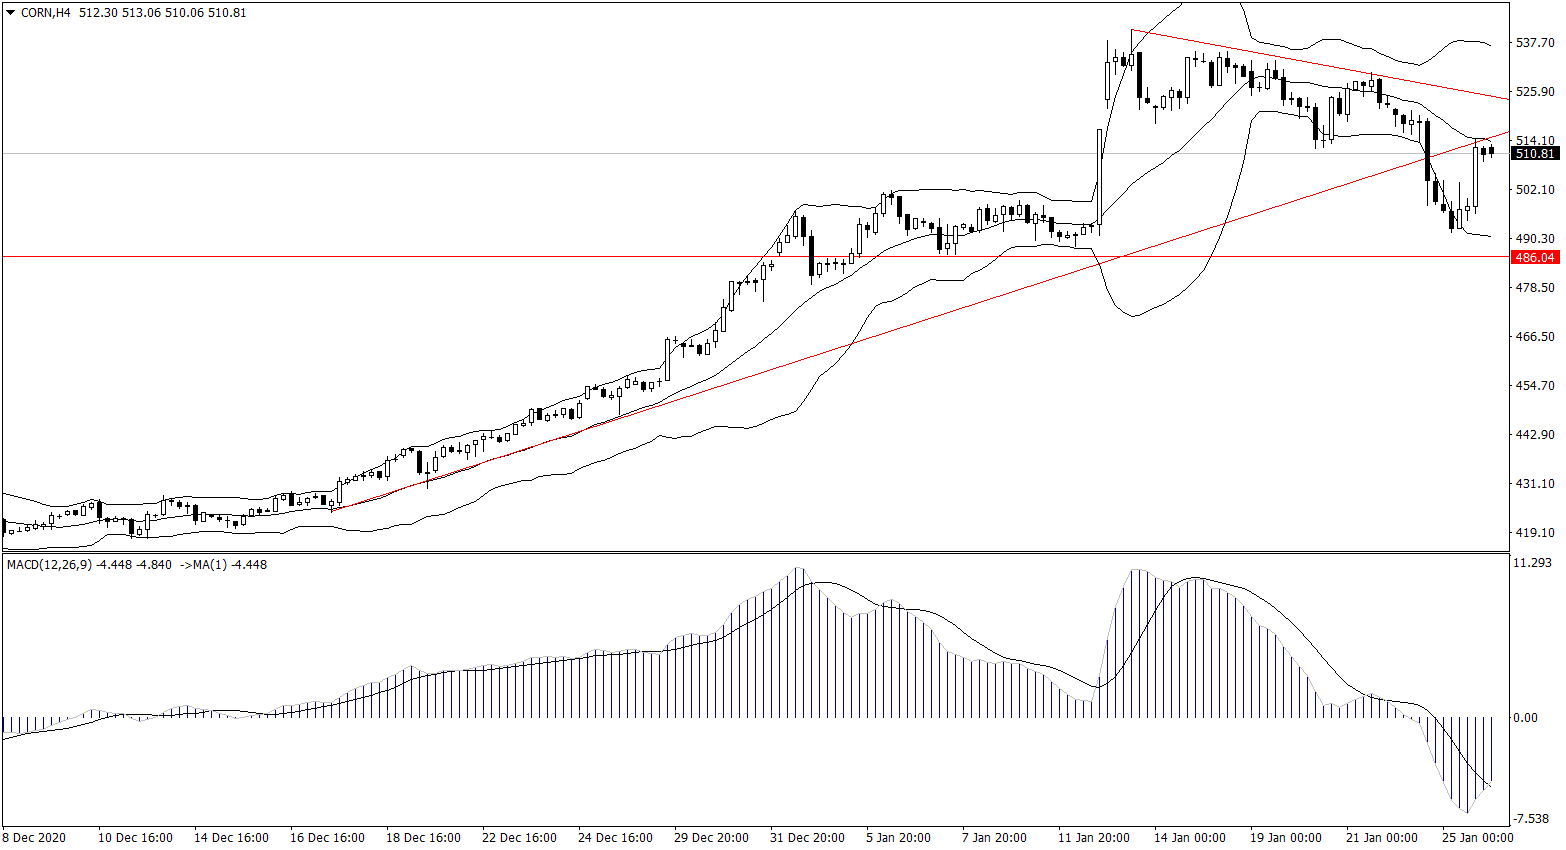This screenshot has width=1566, height=850.
Task: Click the 11.293 value on MACD scale
Action: (1532, 563)
